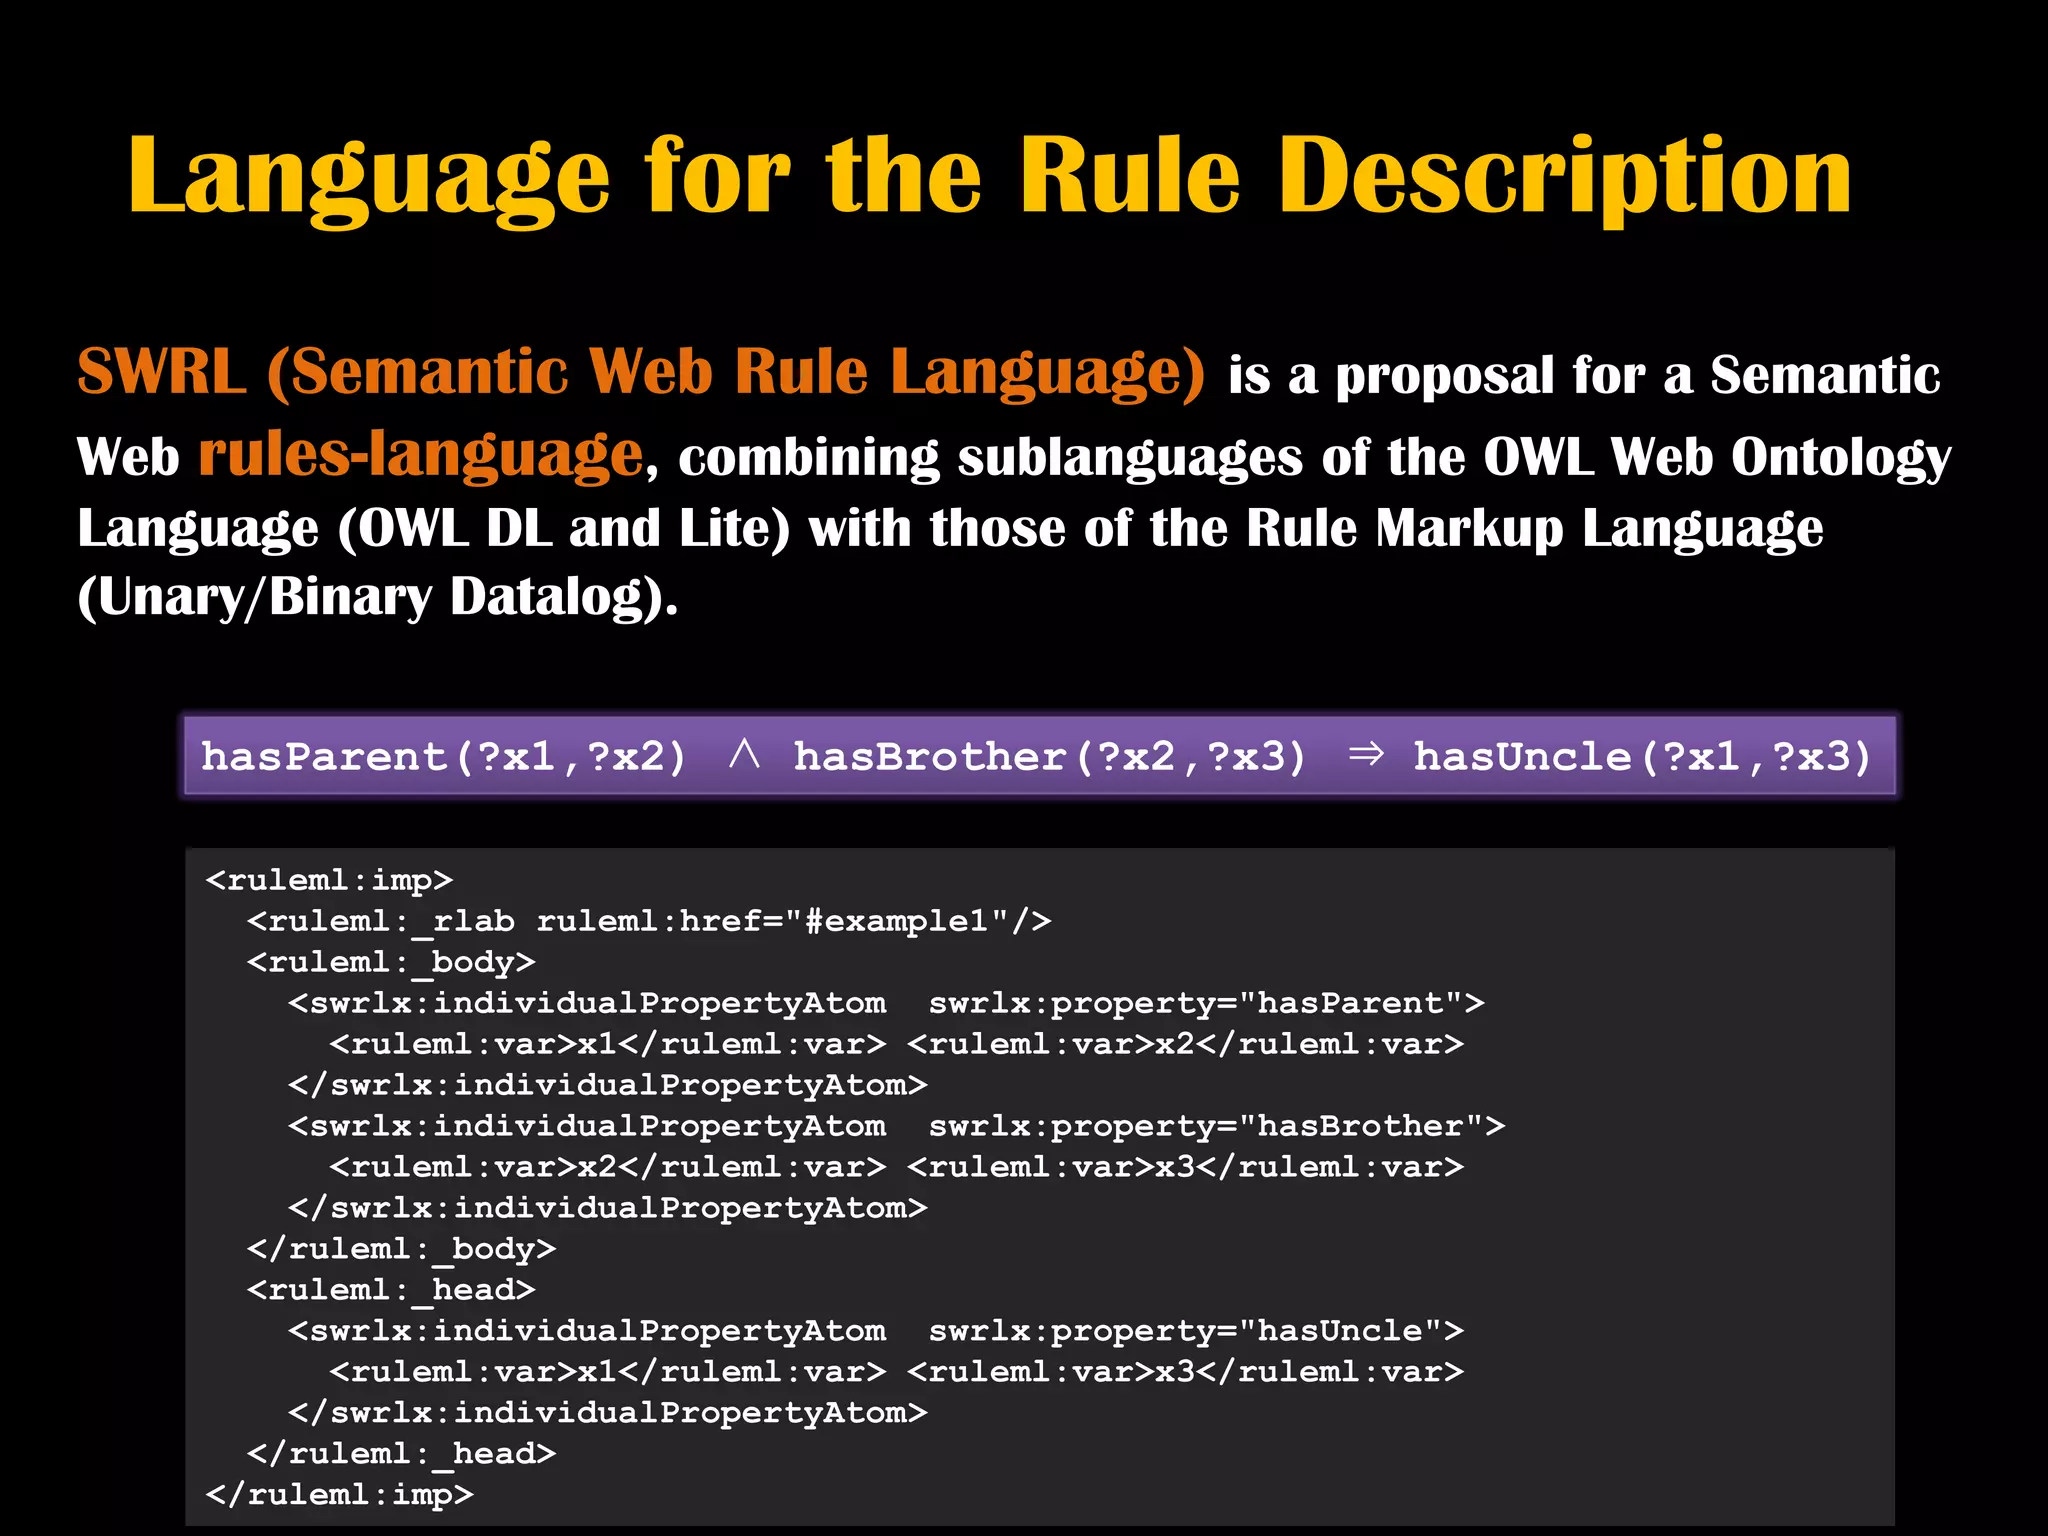Click the closing '</ruleml:imp>' line
Image resolution: width=2048 pixels, height=1536 pixels.
point(339,1496)
